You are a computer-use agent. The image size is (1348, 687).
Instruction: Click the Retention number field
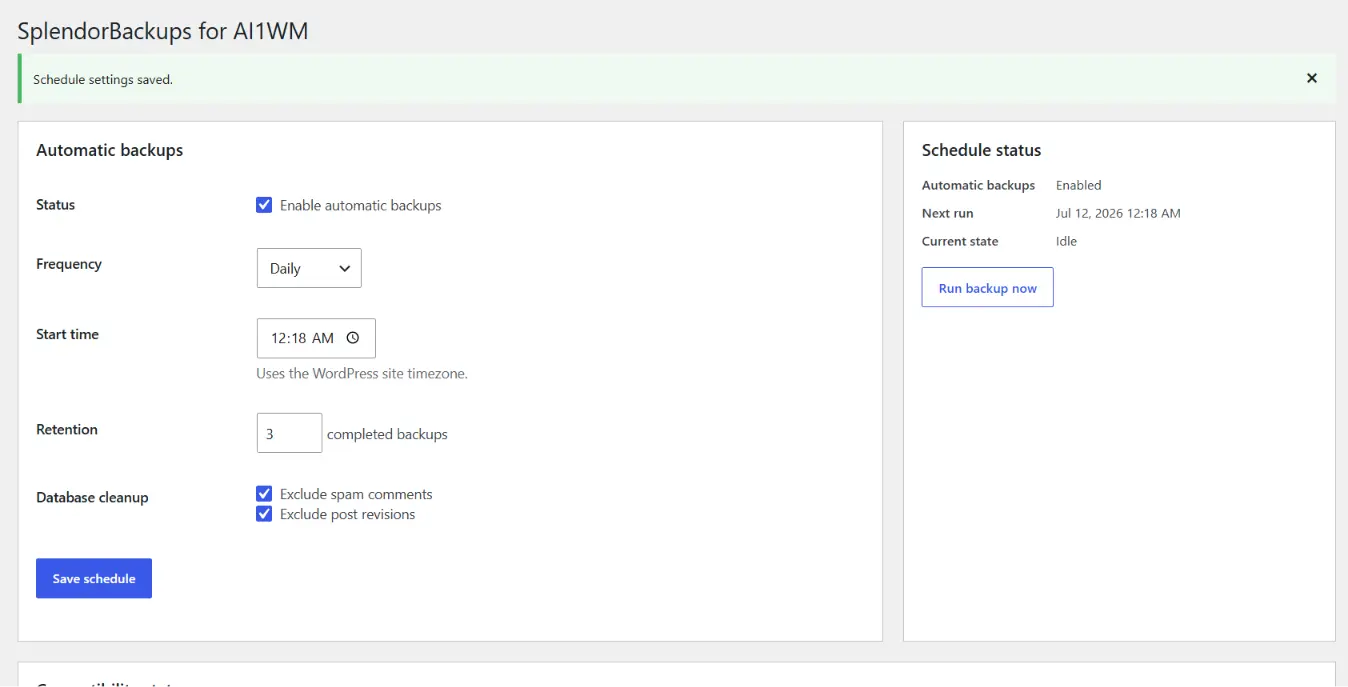pos(289,433)
